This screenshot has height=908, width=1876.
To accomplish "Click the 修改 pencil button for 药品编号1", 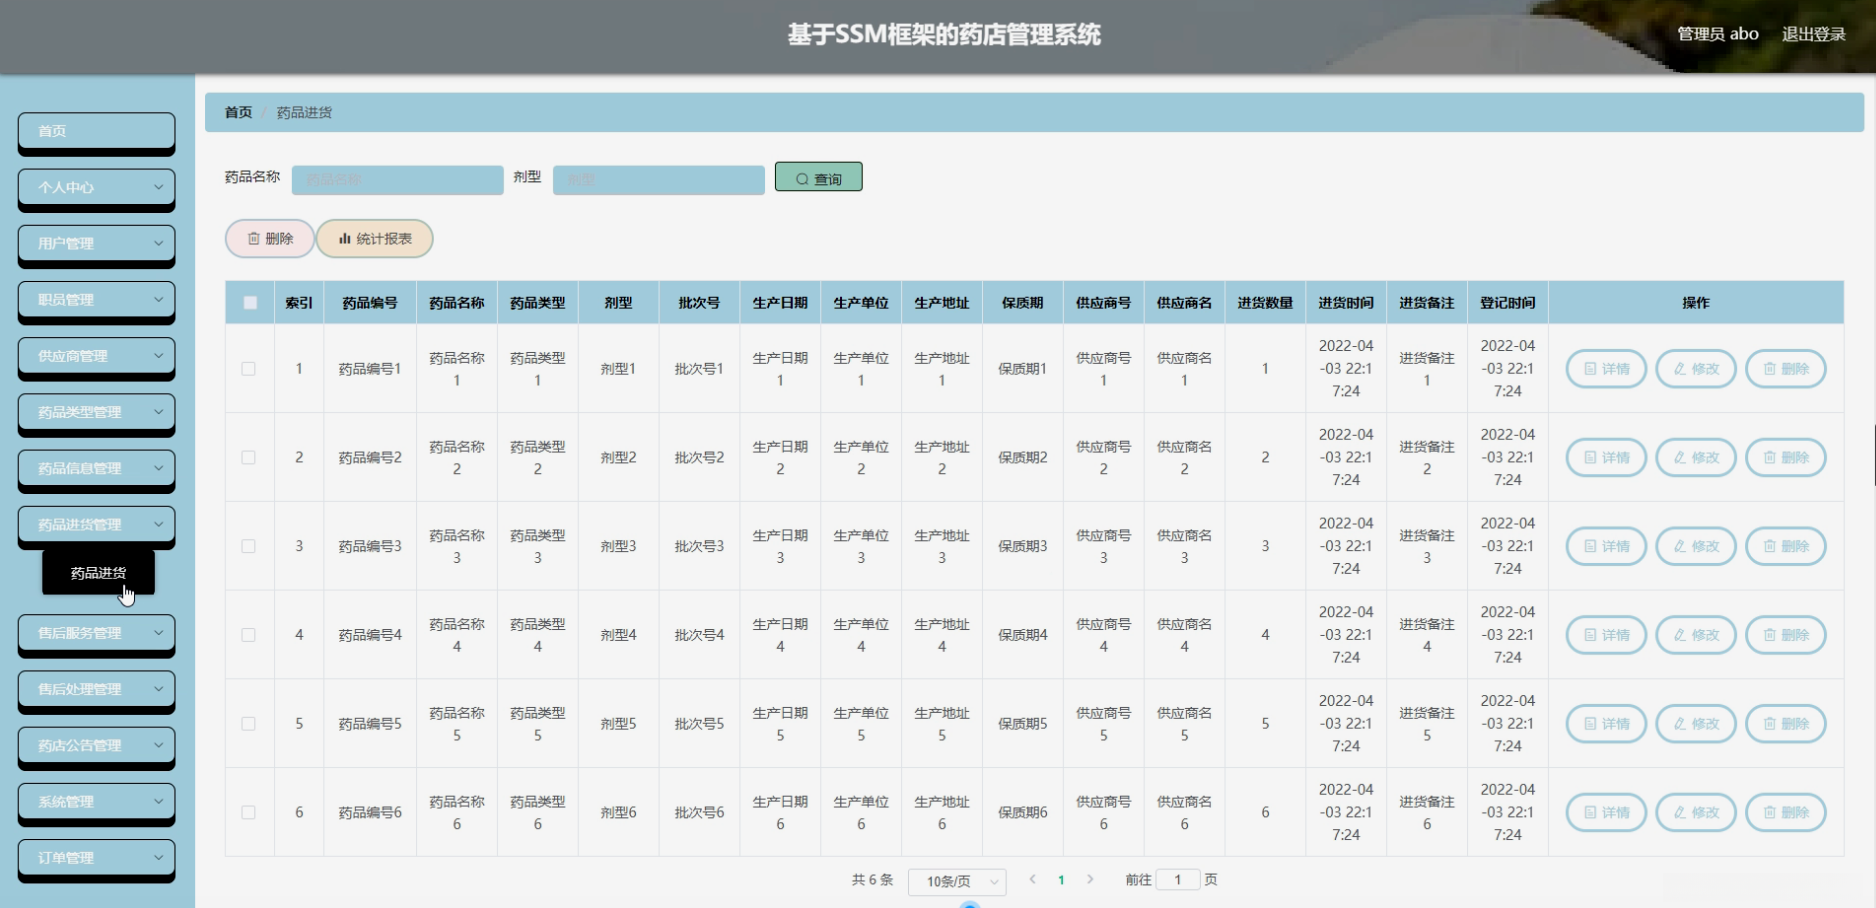I will pyautogui.click(x=1696, y=369).
